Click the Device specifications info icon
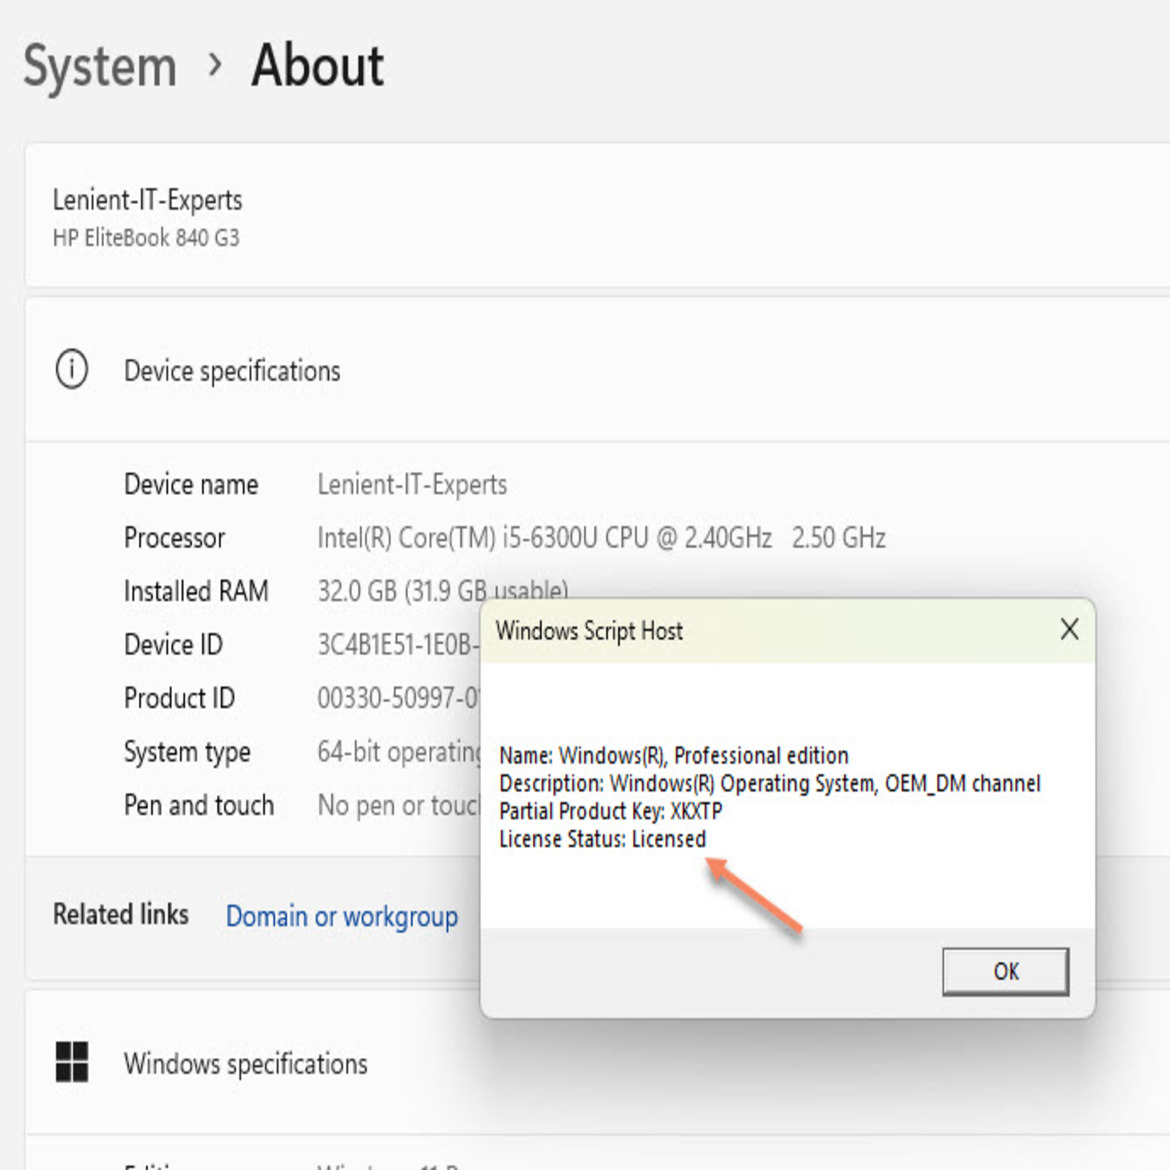This screenshot has width=1170, height=1170. [x=71, y=370]
